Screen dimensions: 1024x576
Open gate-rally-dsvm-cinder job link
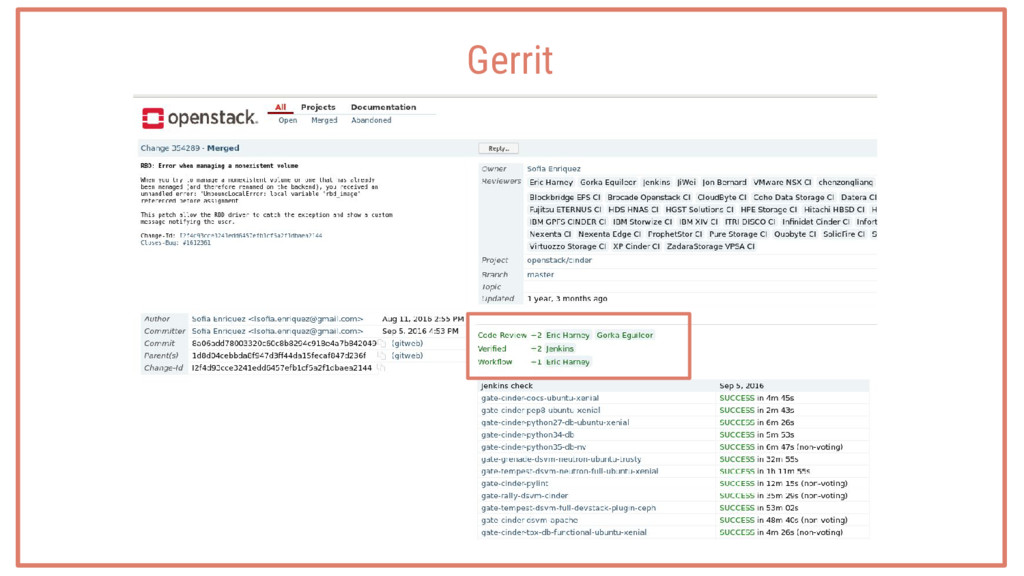coord(524,496)
